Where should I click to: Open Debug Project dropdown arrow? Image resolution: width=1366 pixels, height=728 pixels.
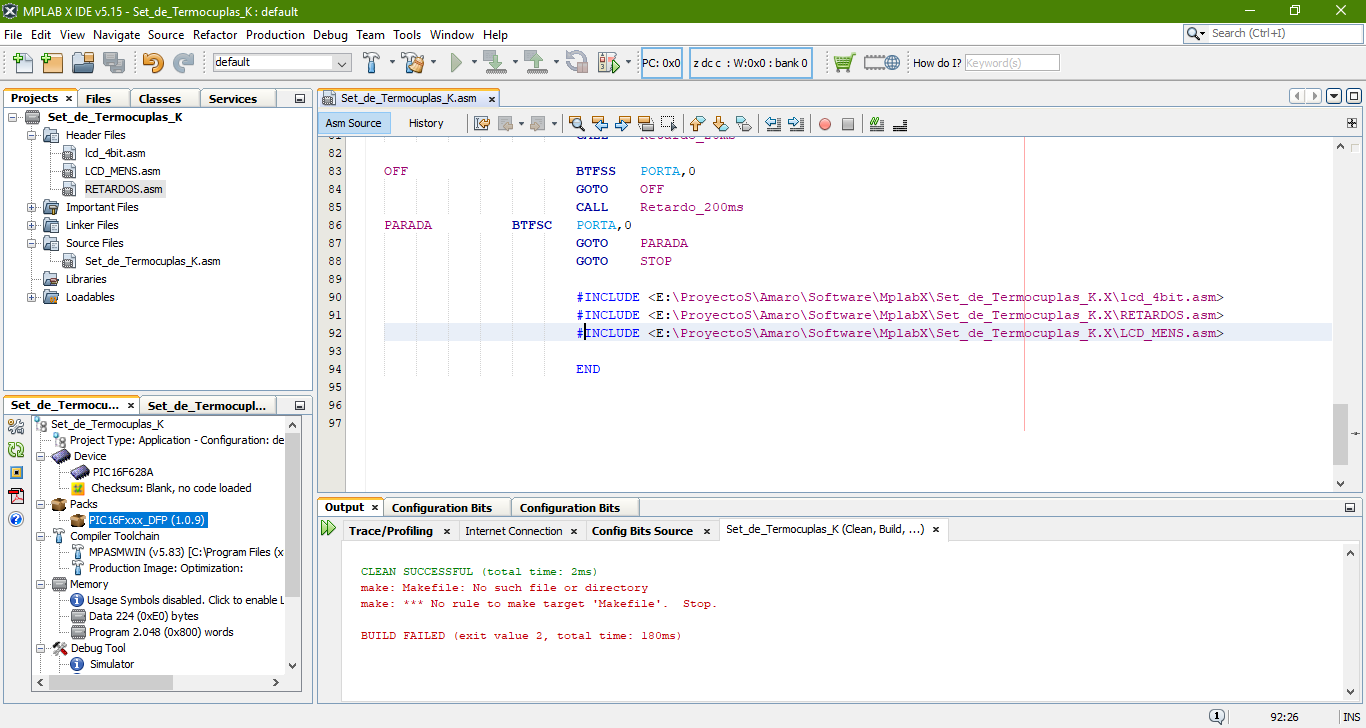click(x=628, y=62)
